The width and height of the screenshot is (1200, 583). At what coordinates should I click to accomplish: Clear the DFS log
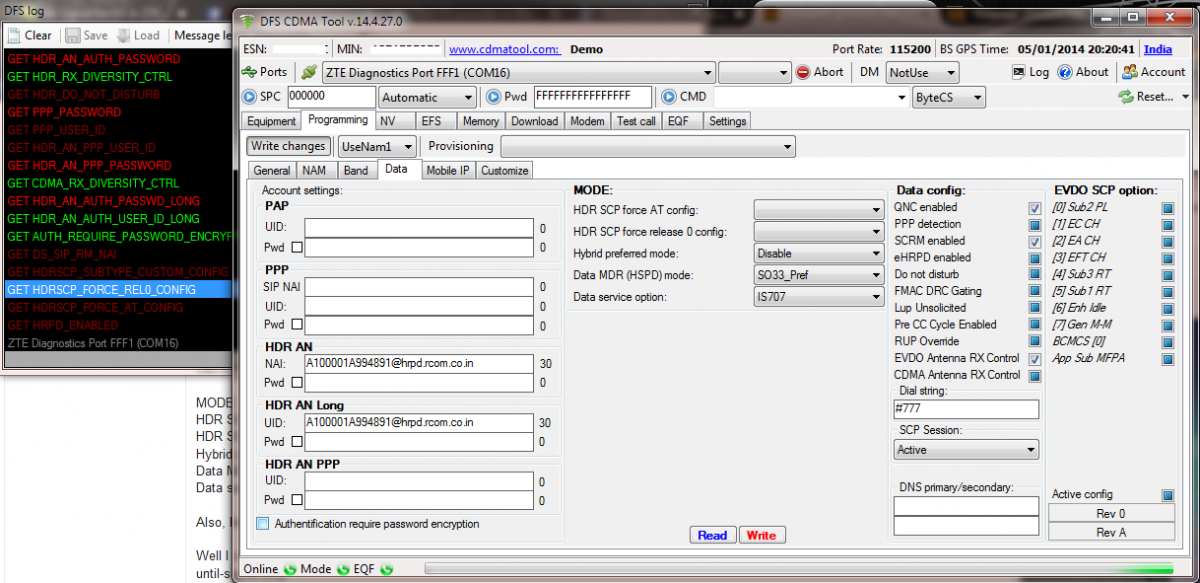tap(30, 35)
